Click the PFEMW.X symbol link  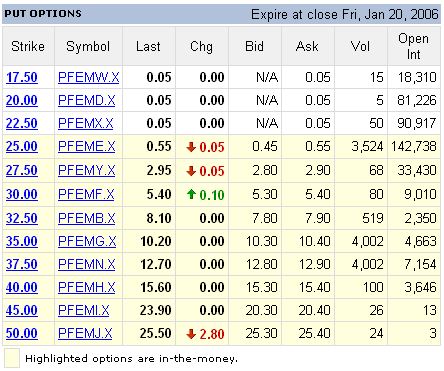(89, 77)
